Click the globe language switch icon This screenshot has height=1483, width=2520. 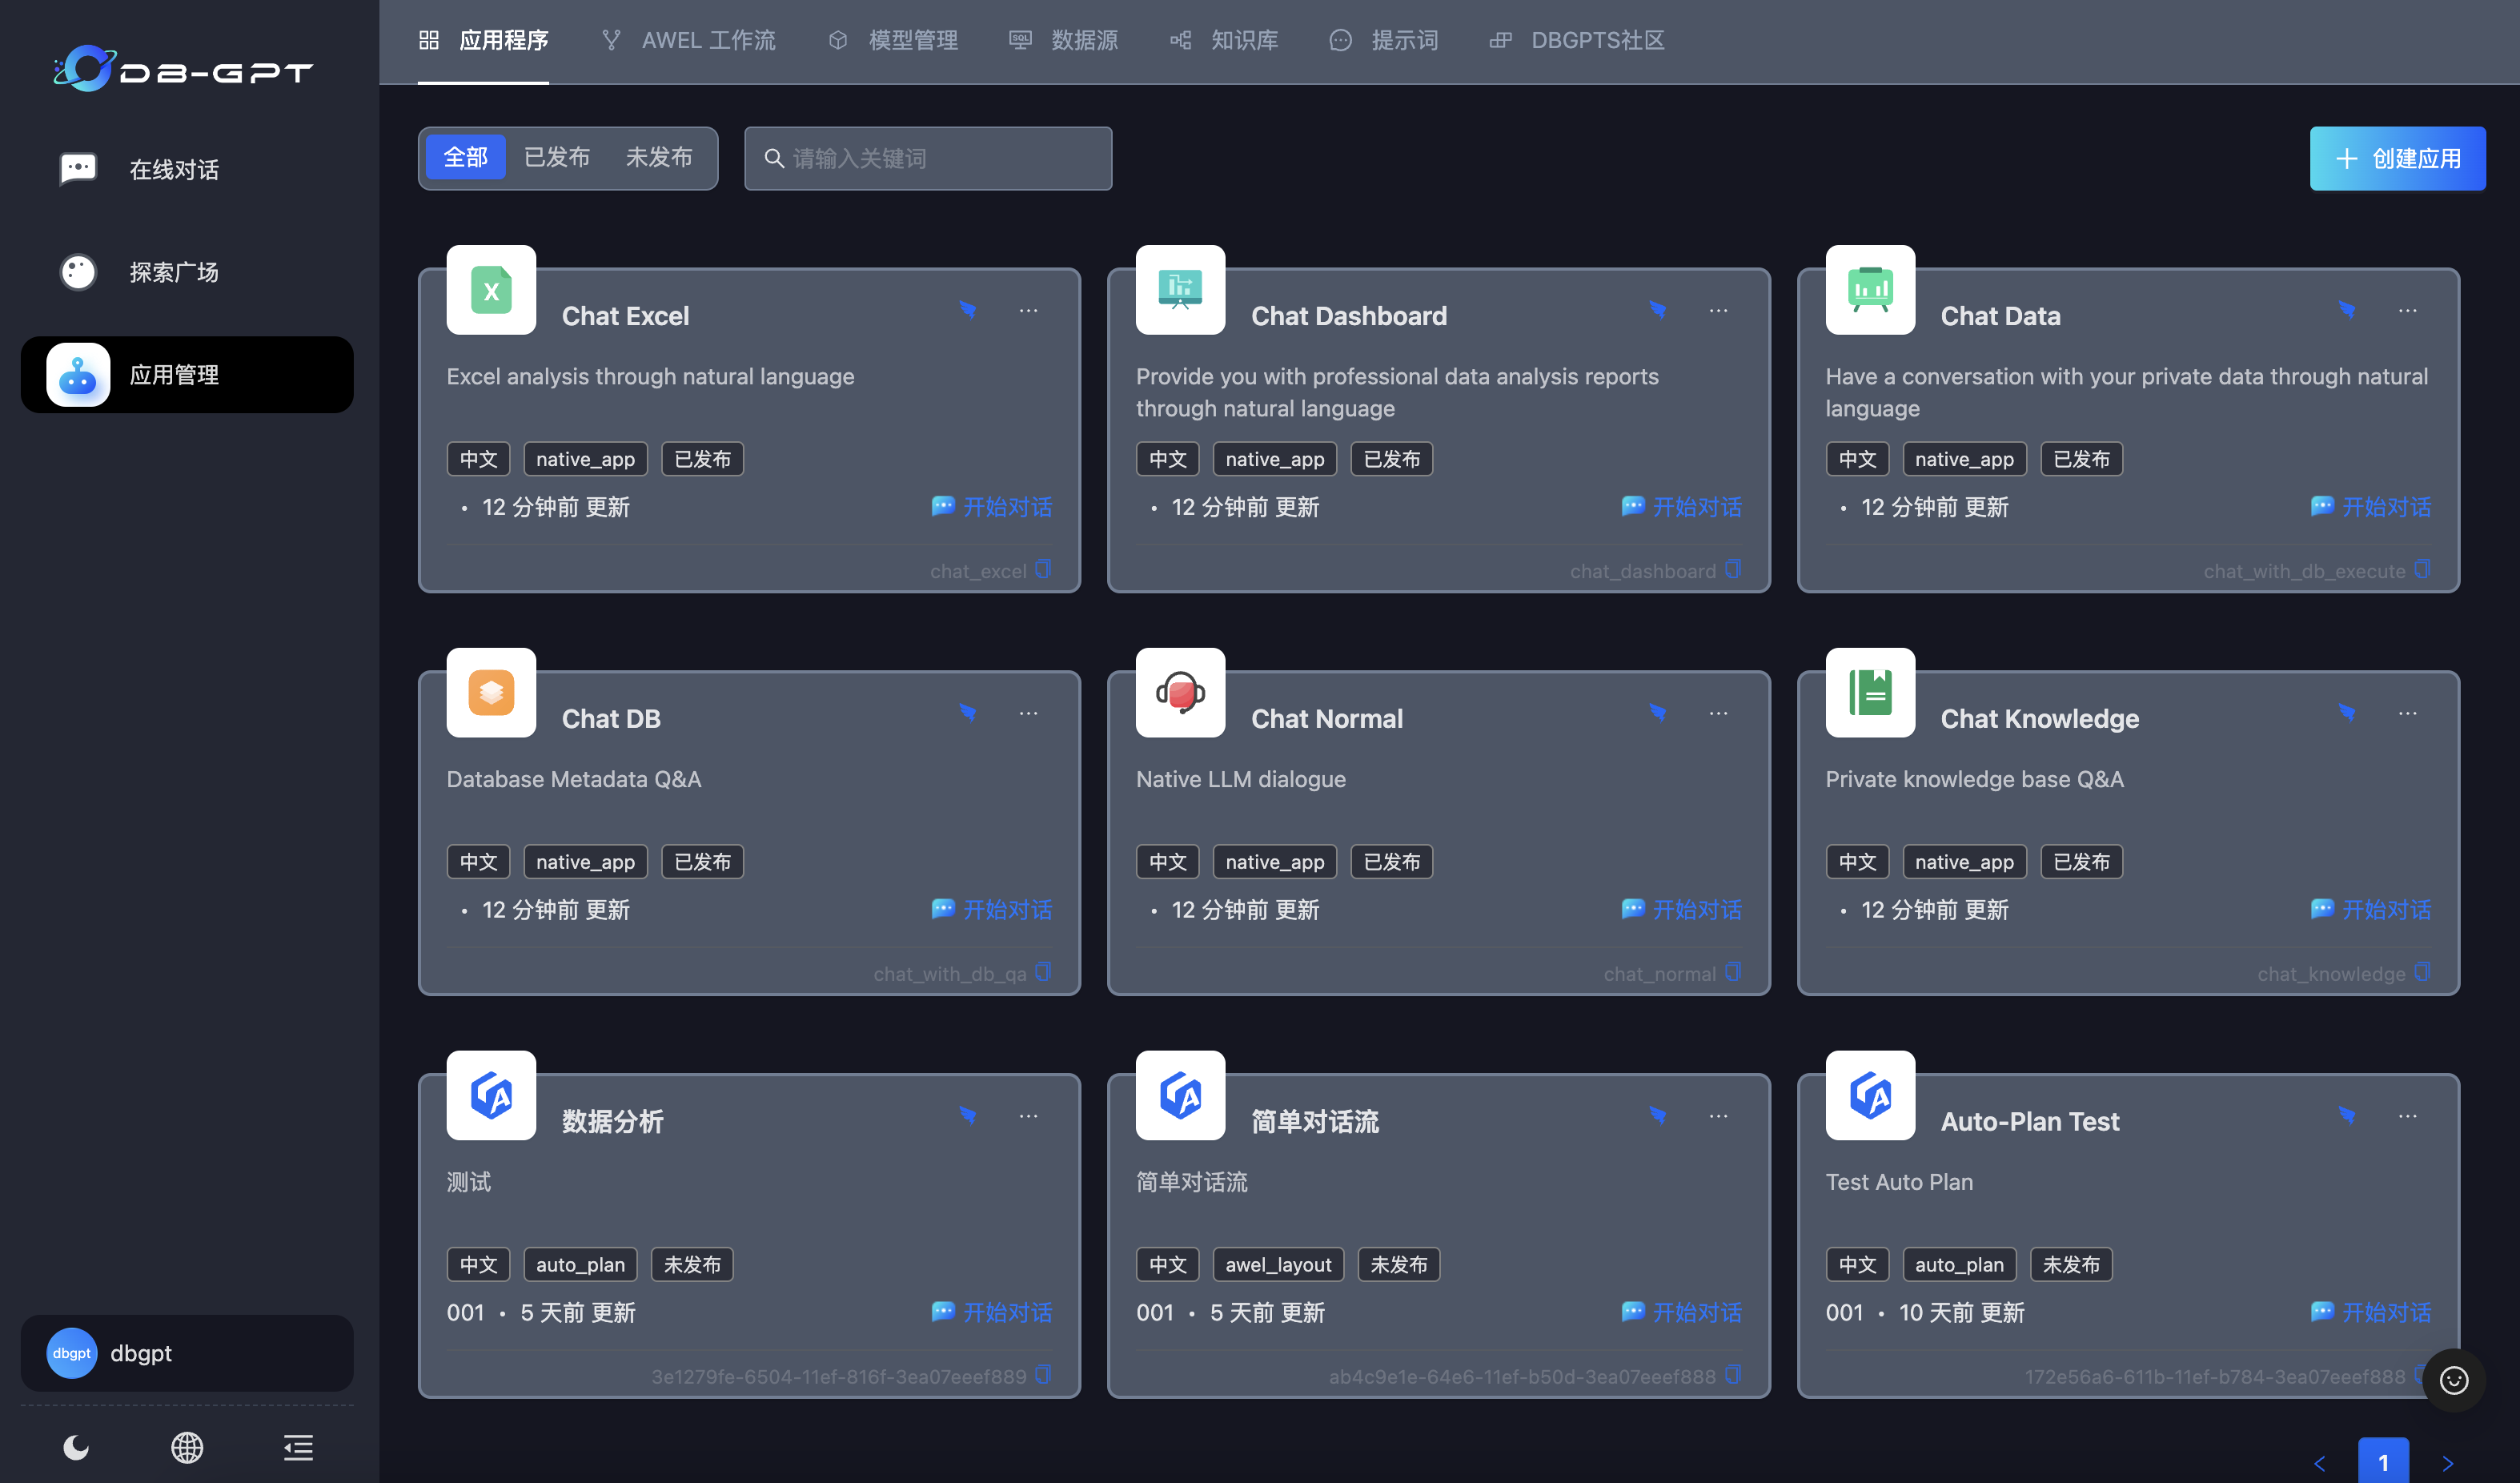187,1447
